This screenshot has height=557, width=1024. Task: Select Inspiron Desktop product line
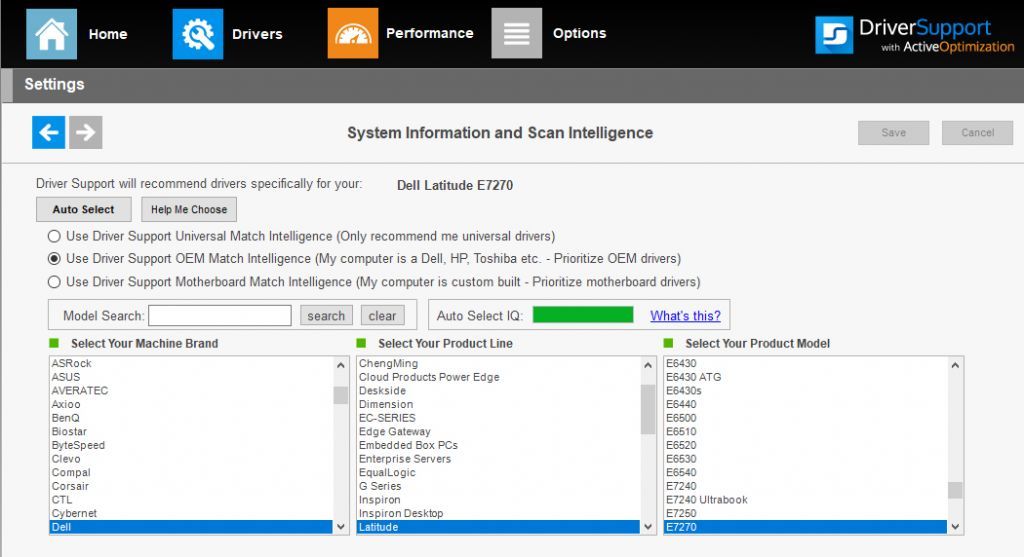(x=498, y=513)
